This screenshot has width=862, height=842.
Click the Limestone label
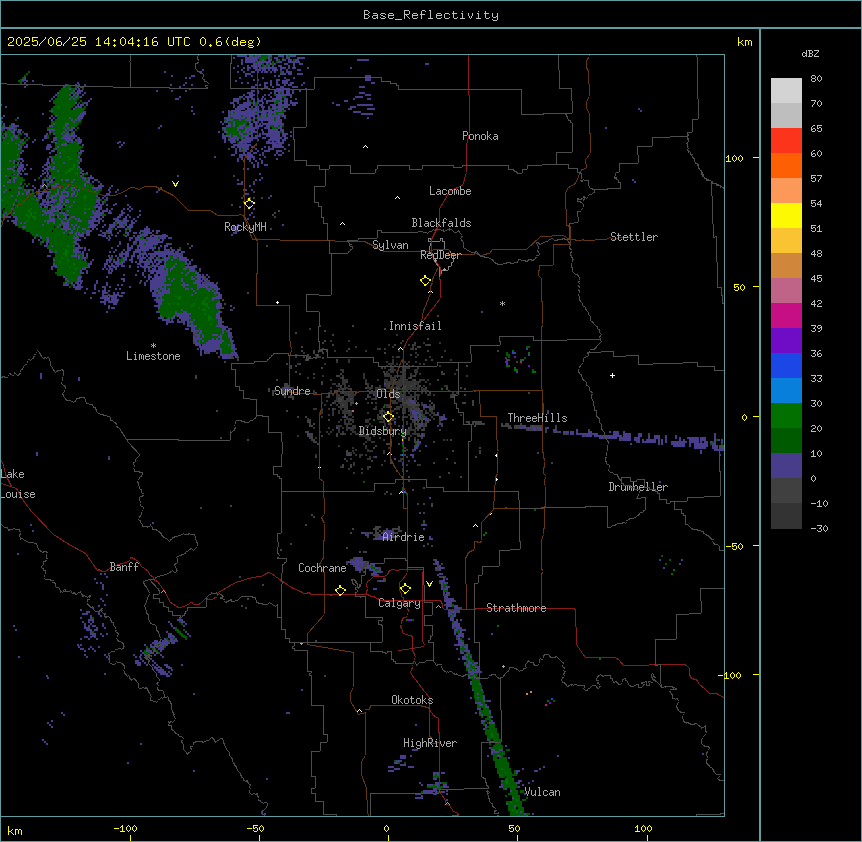[x=153, y=356]
